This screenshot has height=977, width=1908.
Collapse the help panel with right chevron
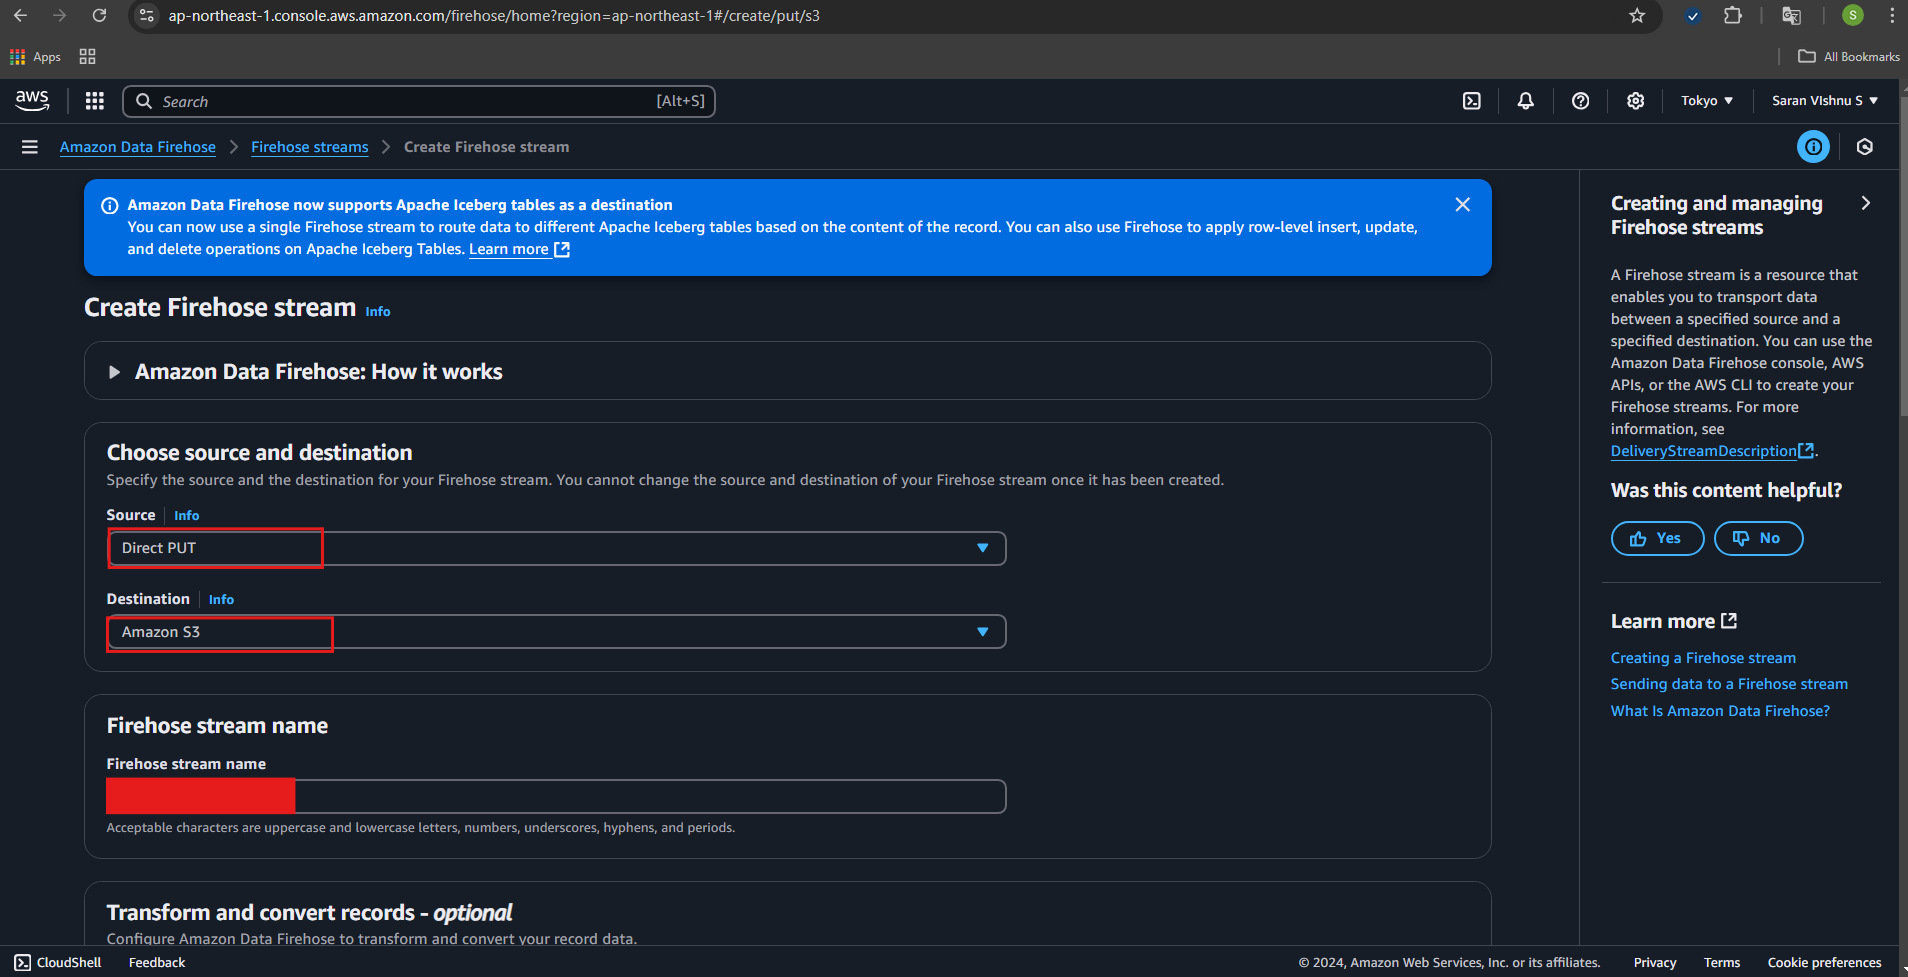(x=1865, y=203)
